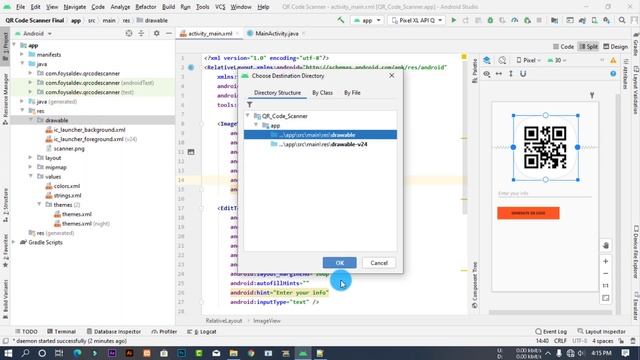Viewport: 640px width, 360px height.
Task: Click the filter funnel icon in dialog
Action: [249, 104]
